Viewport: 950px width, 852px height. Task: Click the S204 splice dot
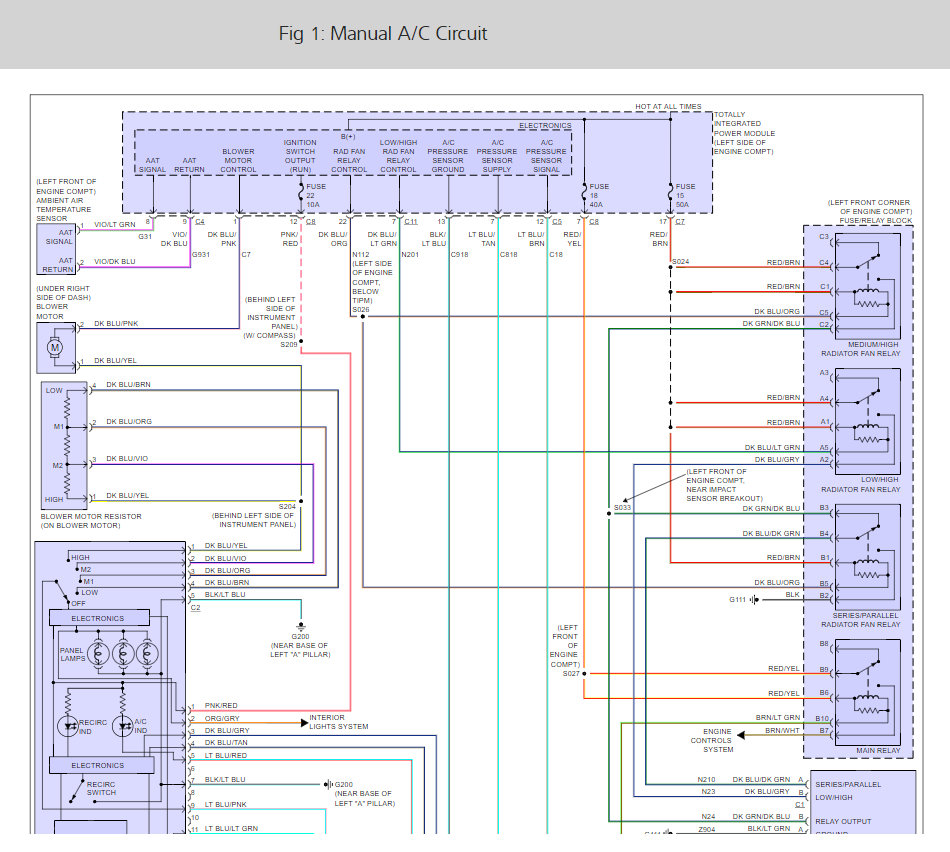301,501
